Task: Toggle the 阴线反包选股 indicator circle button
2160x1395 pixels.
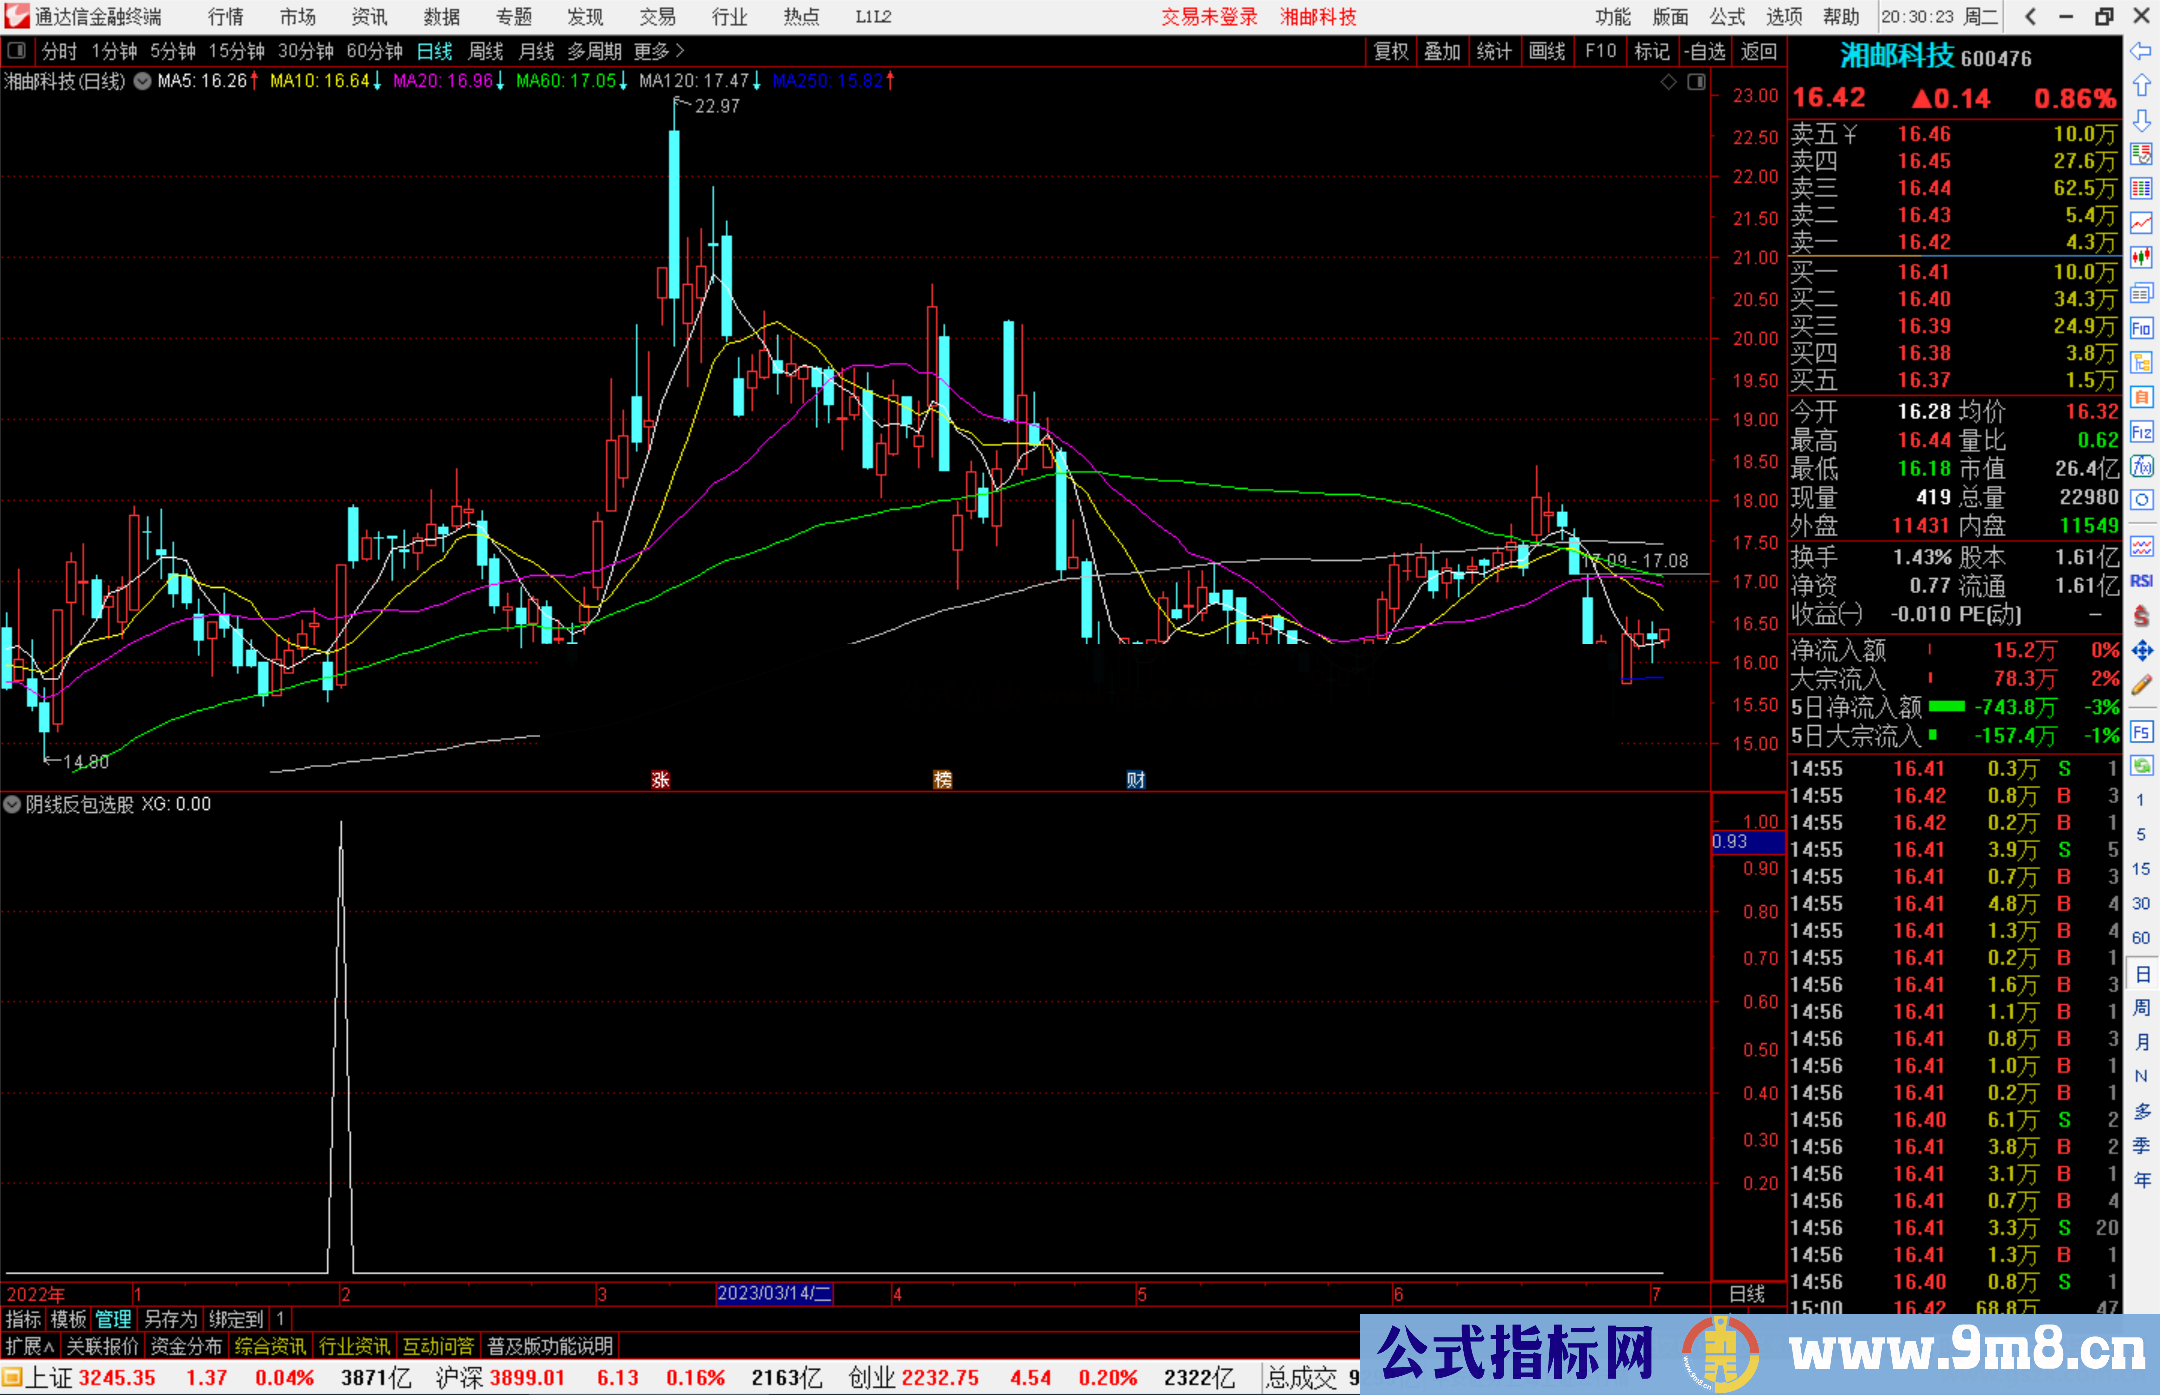Action: pyautogui.click(x=12, y=804)
